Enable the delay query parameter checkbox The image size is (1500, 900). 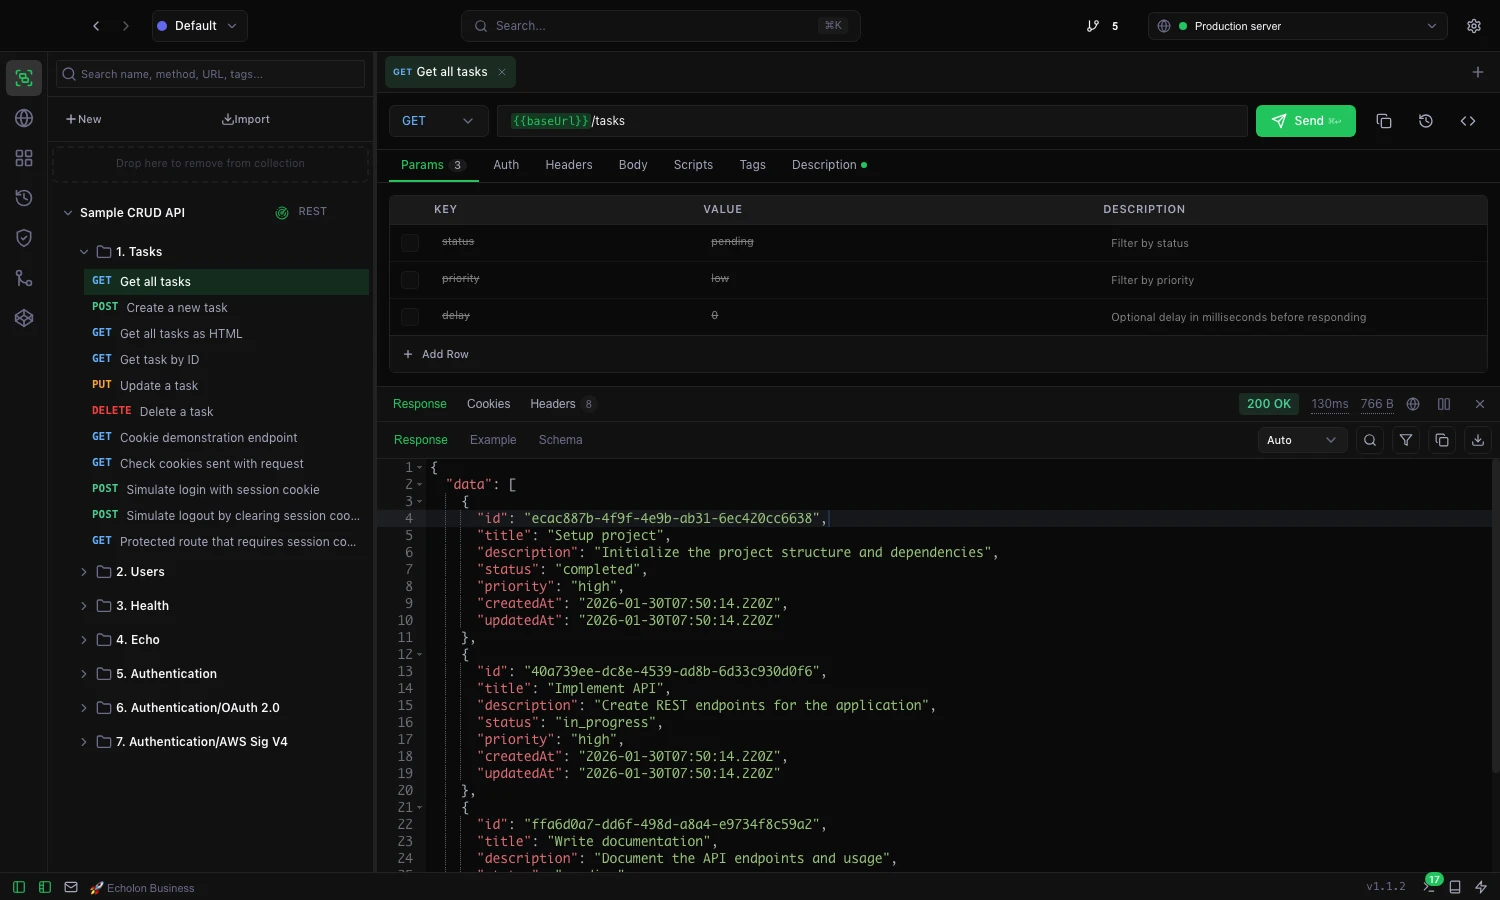(x=409, y=316)
